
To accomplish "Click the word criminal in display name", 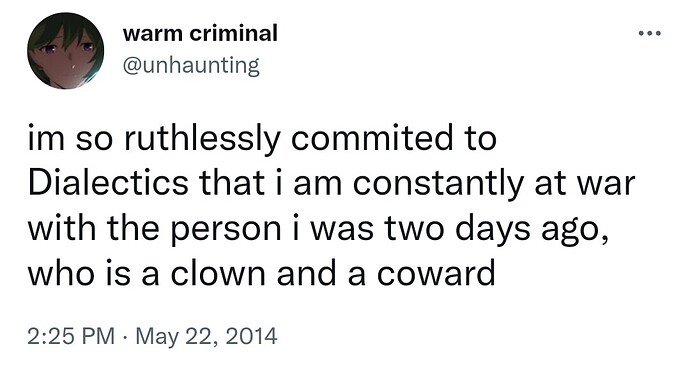I will click(233, 33).
